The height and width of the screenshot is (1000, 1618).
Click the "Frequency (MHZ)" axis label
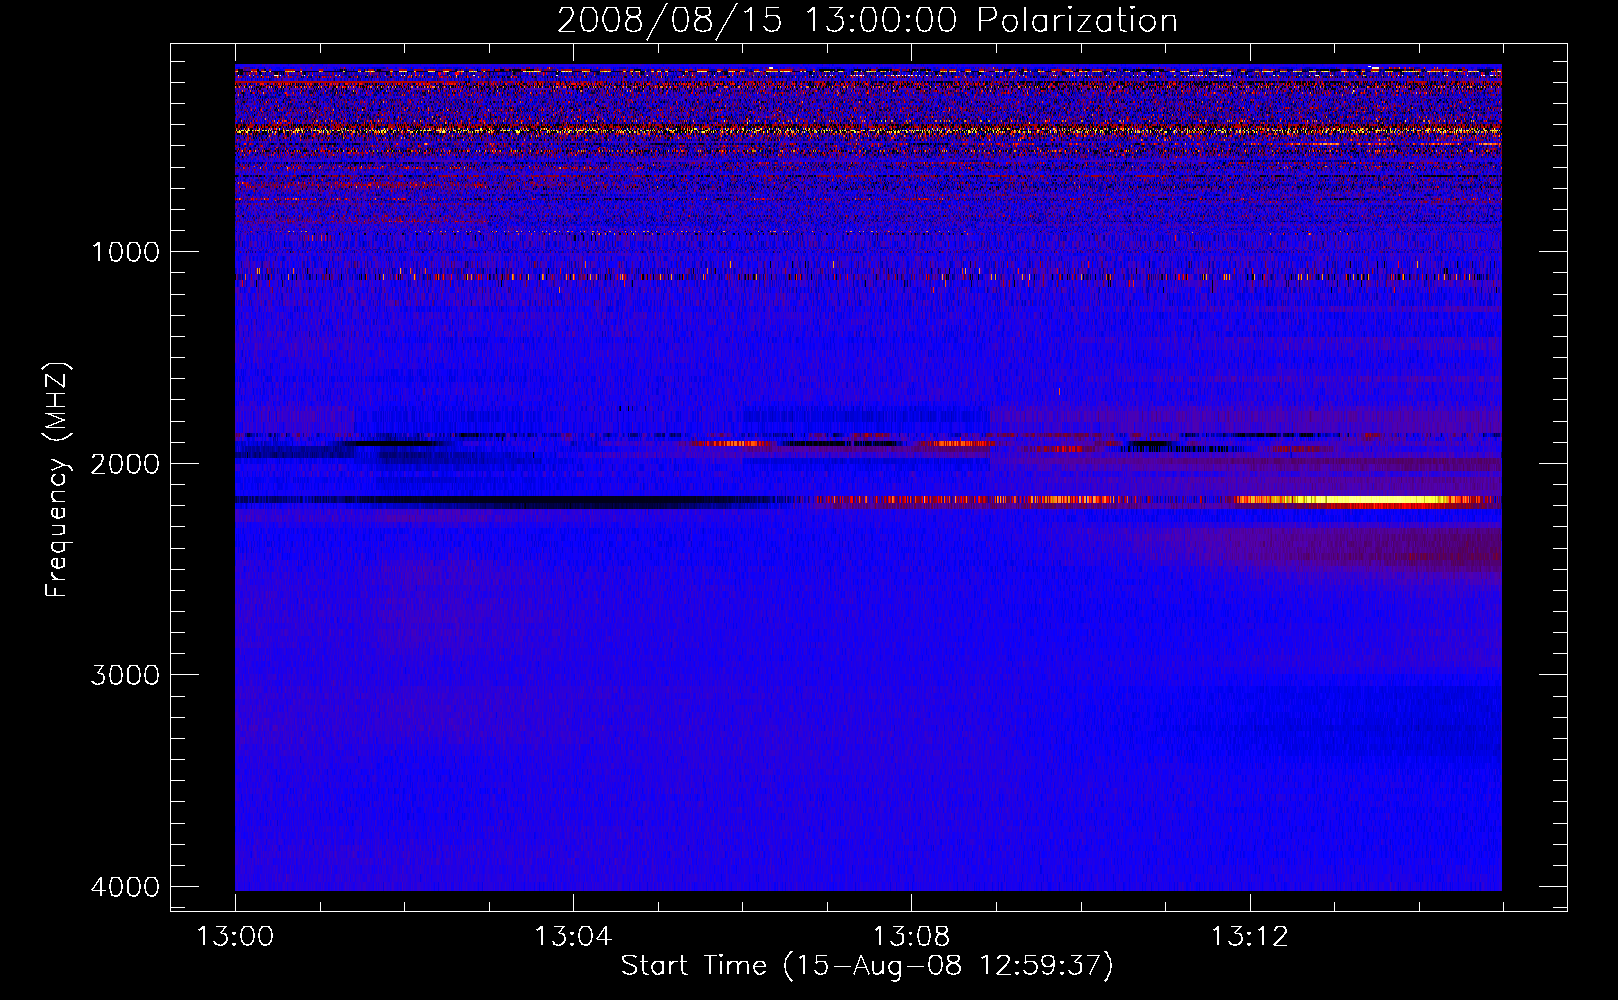pos(59,480)
